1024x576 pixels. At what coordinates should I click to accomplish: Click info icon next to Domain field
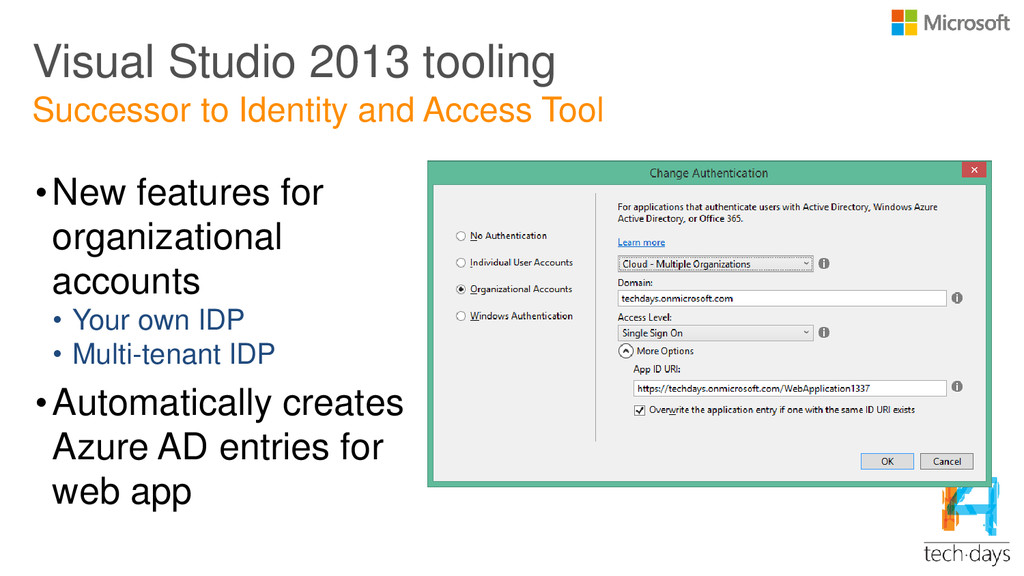pos(957,298)
